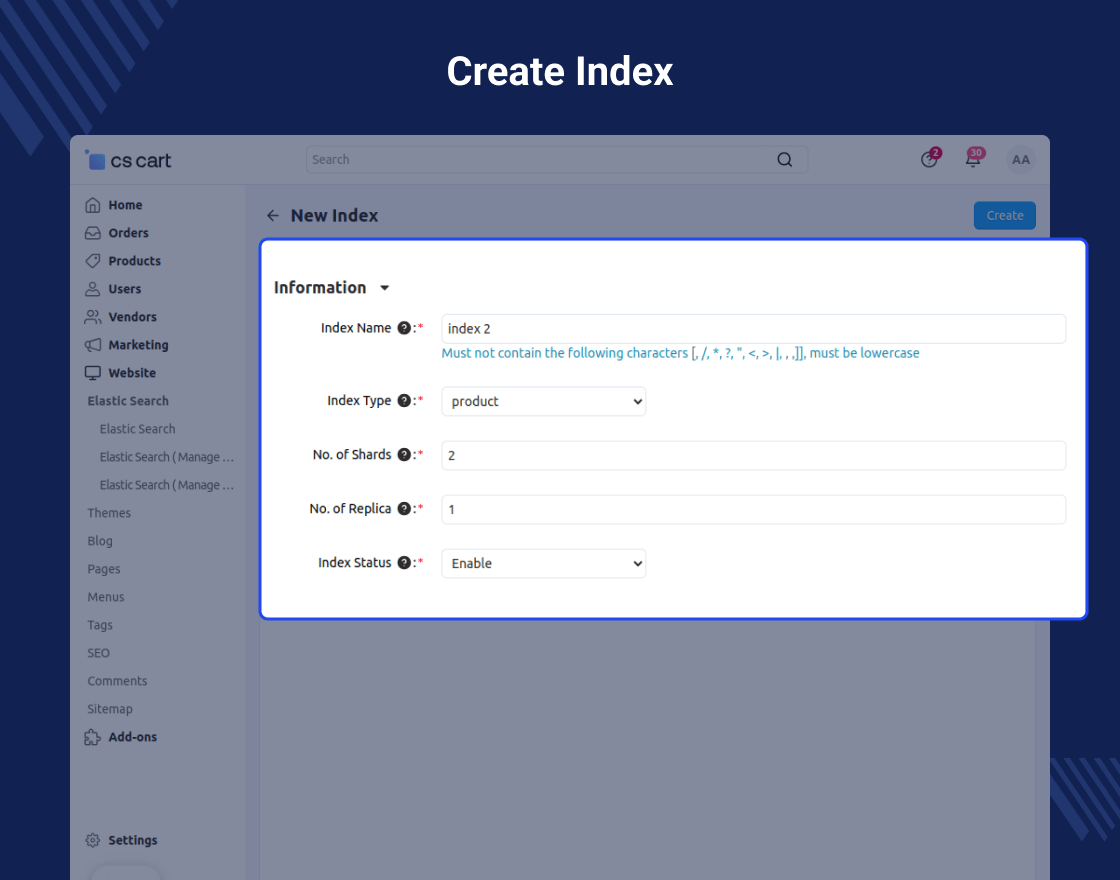
Task: Click the No. of Shards help icon
Action: tap(404, 455)
